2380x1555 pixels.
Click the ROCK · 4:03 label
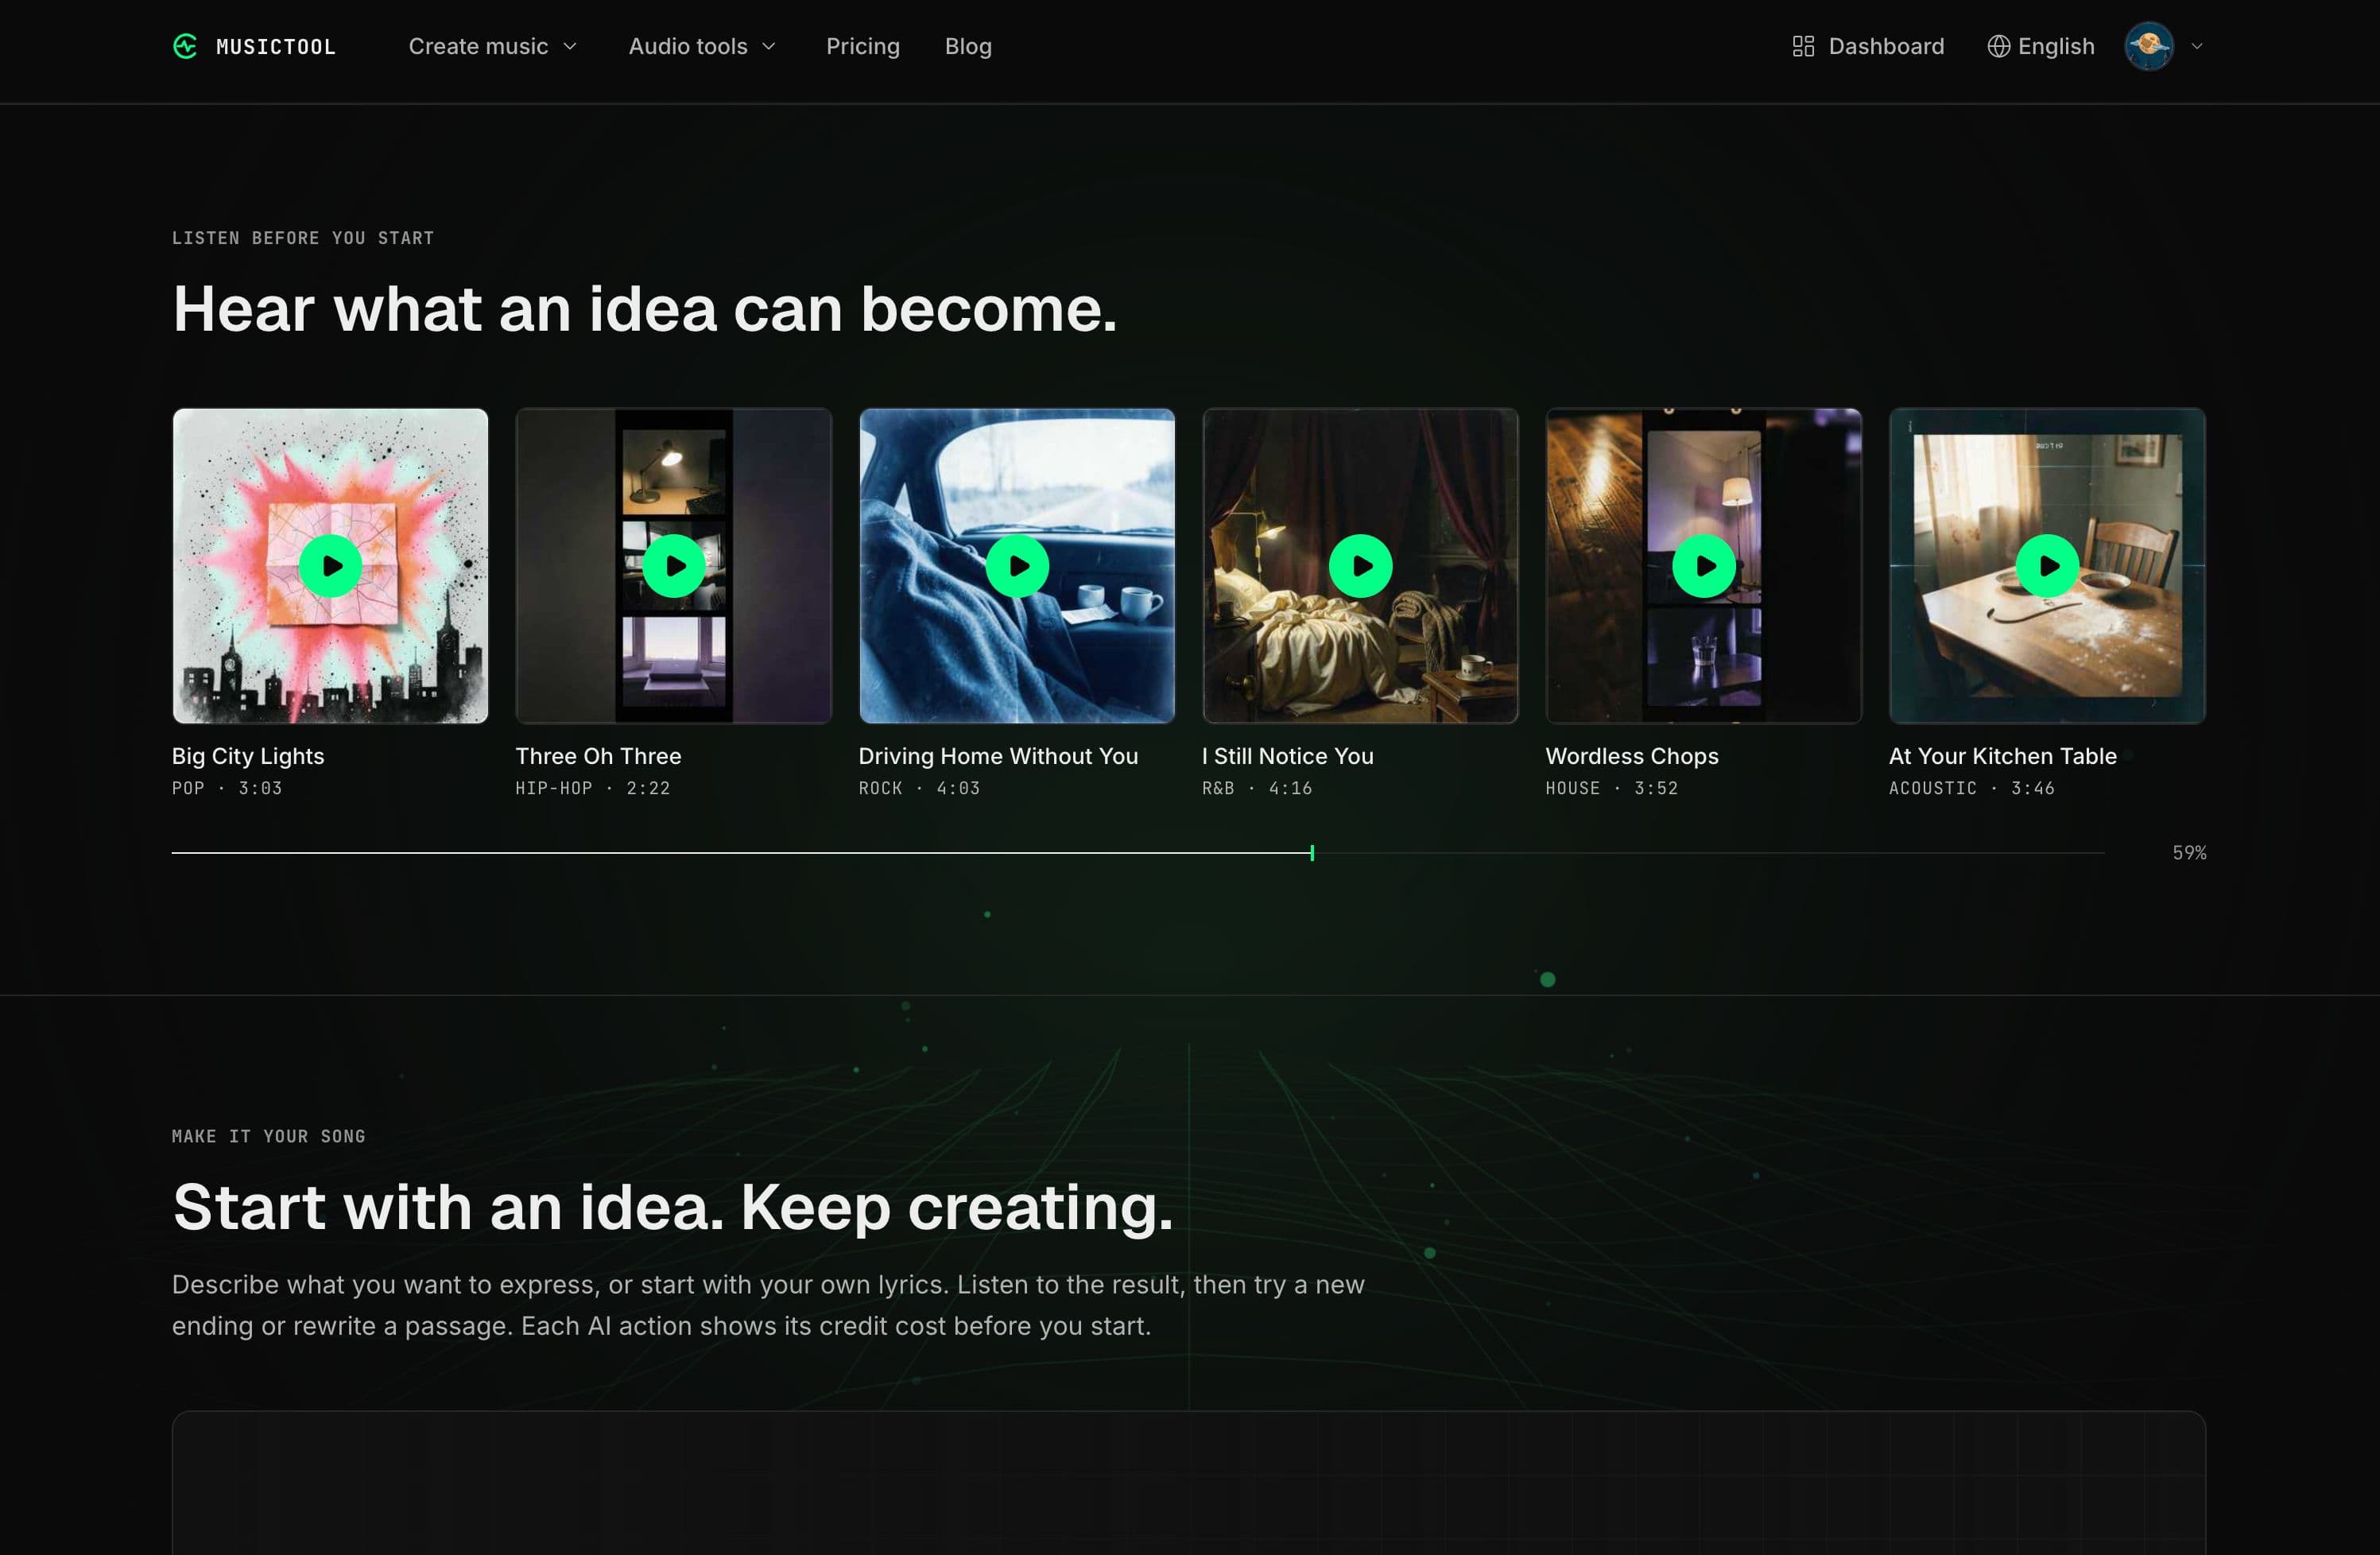(919, 788)
